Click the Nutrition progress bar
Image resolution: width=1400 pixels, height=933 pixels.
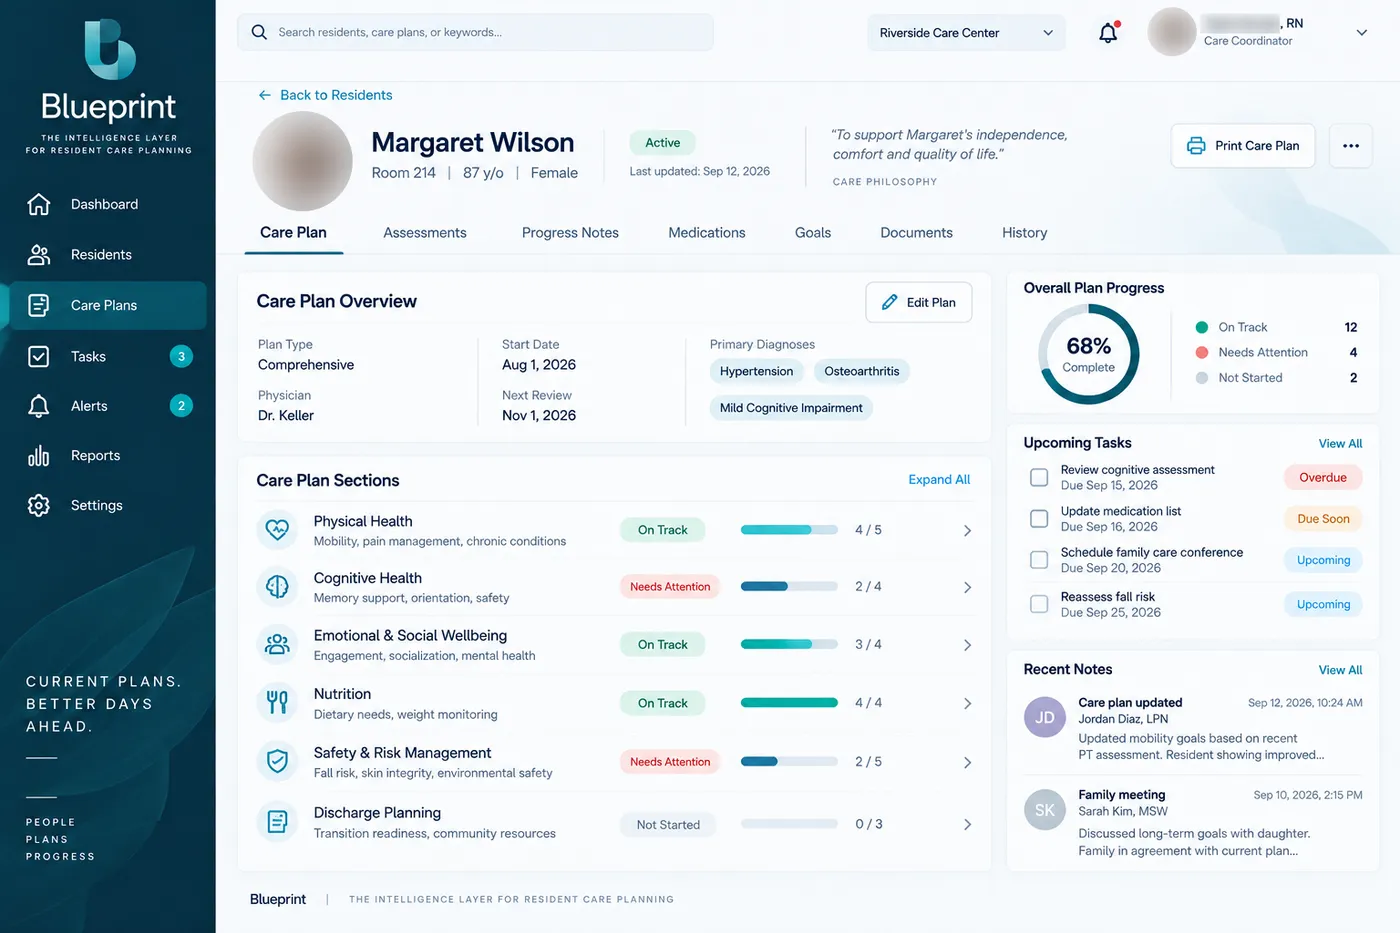tap(789, 703)
